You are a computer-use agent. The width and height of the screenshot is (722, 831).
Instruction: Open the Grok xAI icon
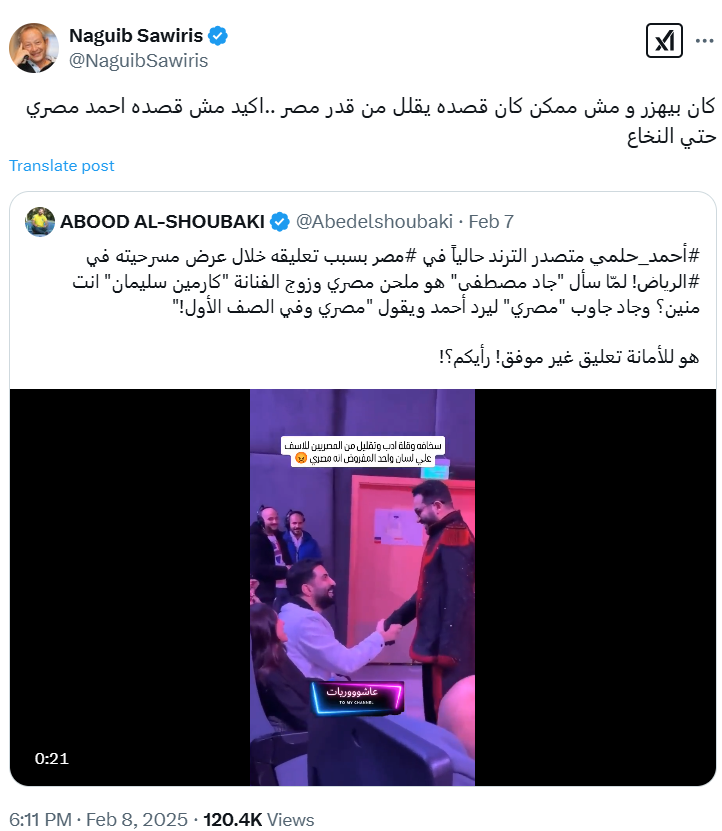pyautogui.click(x=664, y=41)
